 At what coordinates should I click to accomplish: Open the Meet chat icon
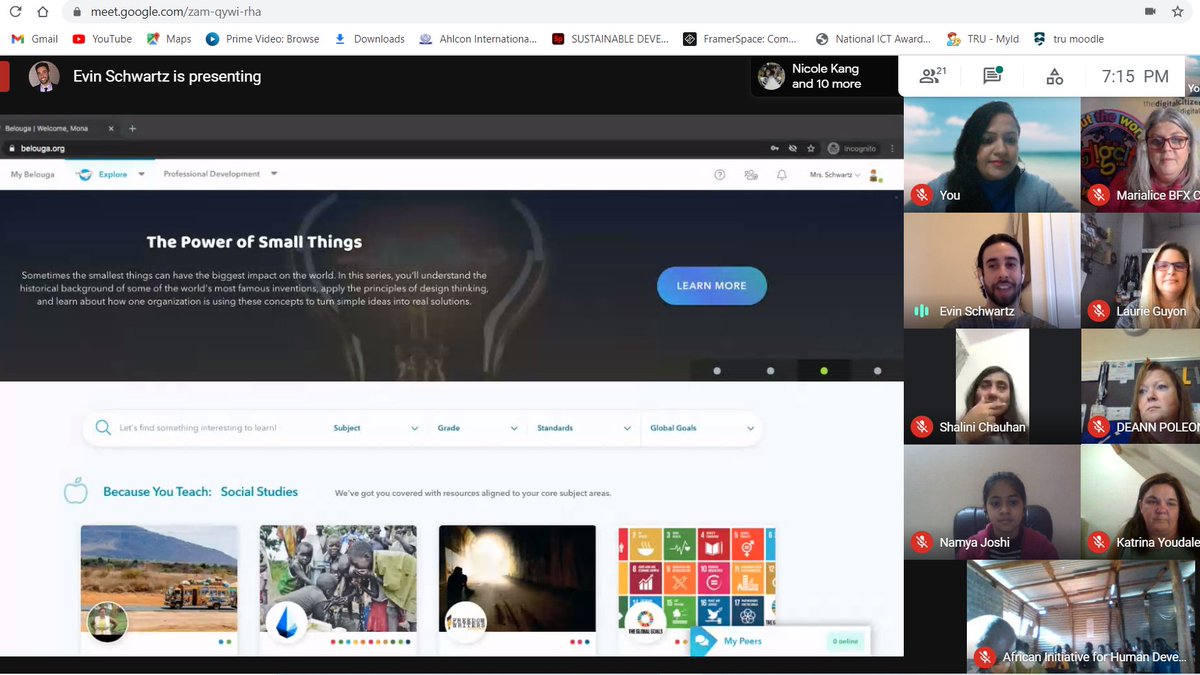pyautogui.click(x=992, y=76)
